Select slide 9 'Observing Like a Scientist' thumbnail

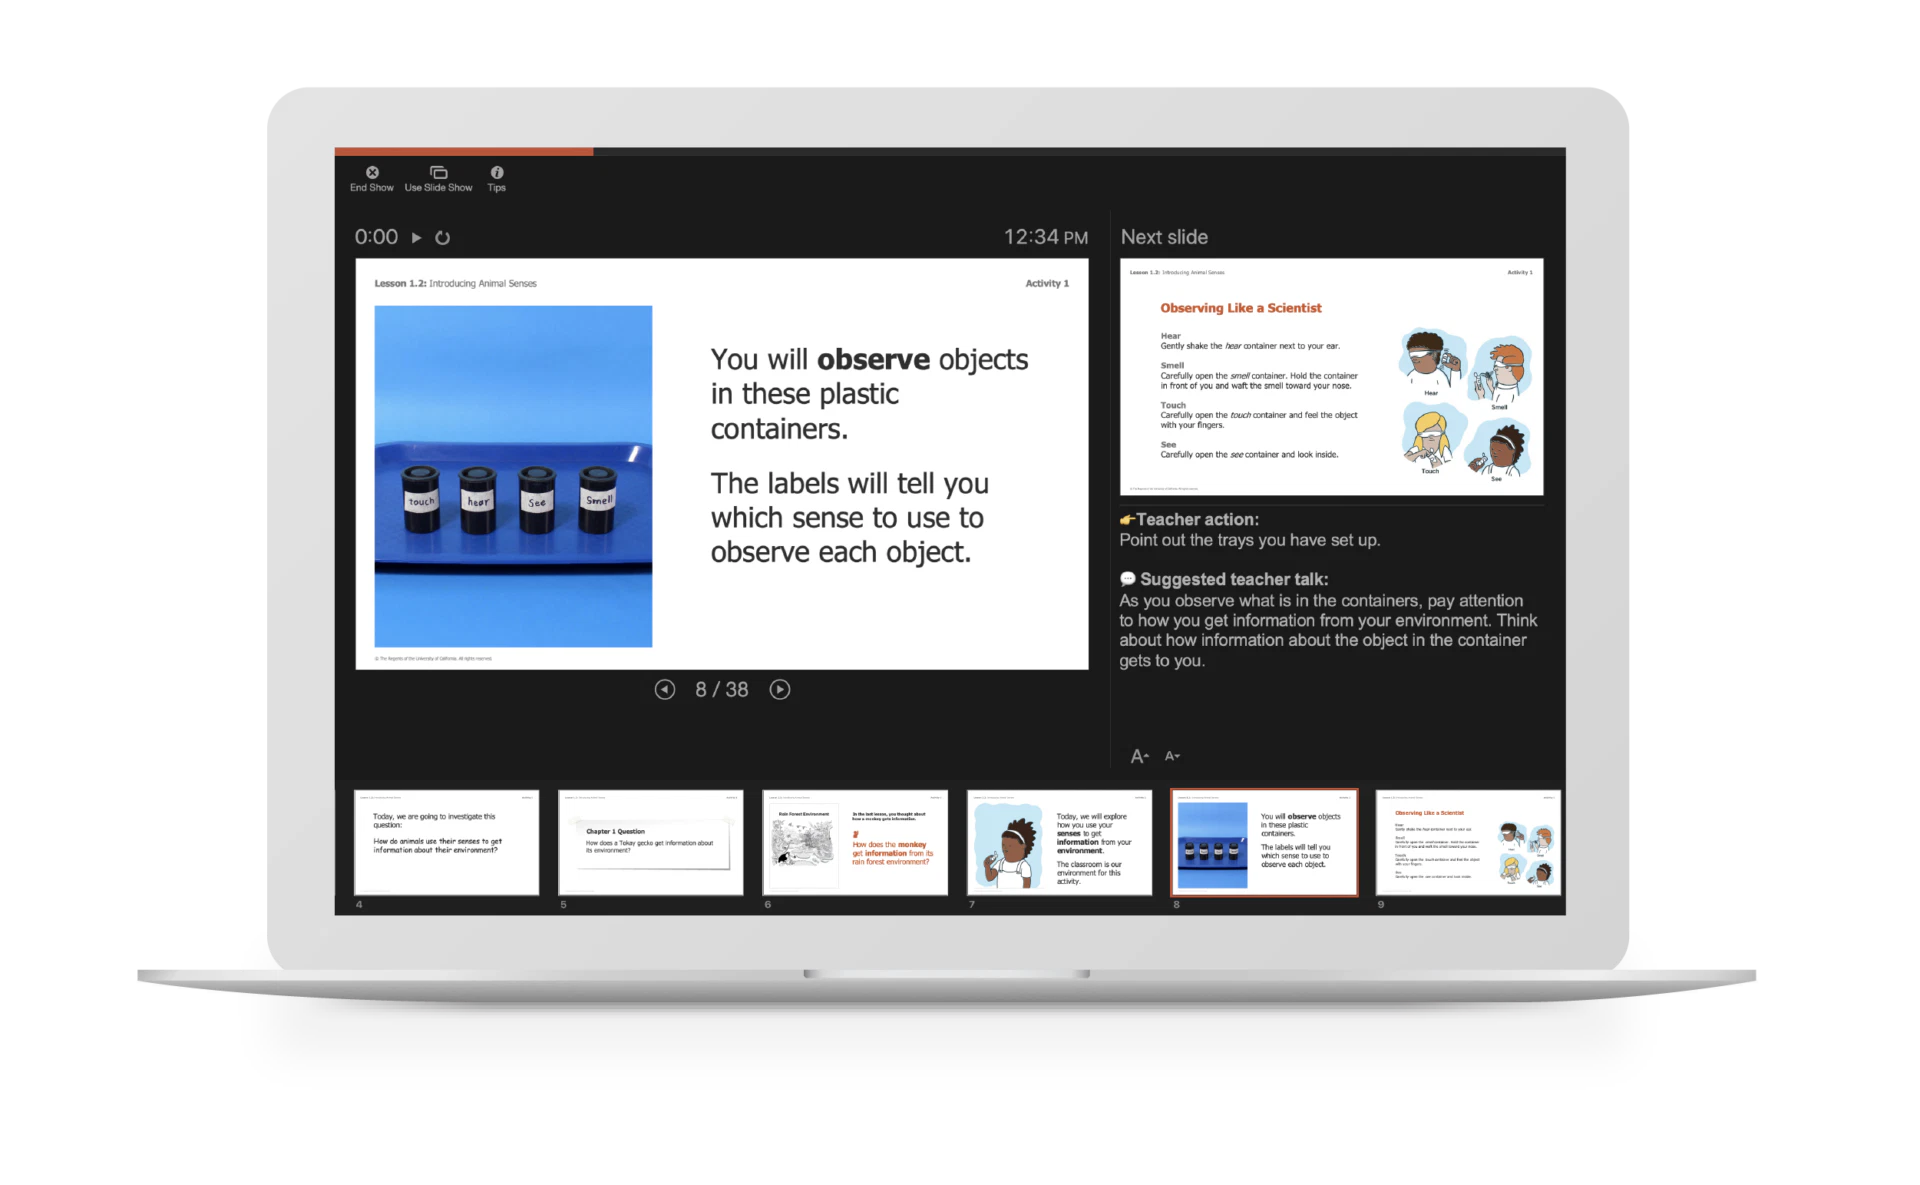coord(1468,842)
